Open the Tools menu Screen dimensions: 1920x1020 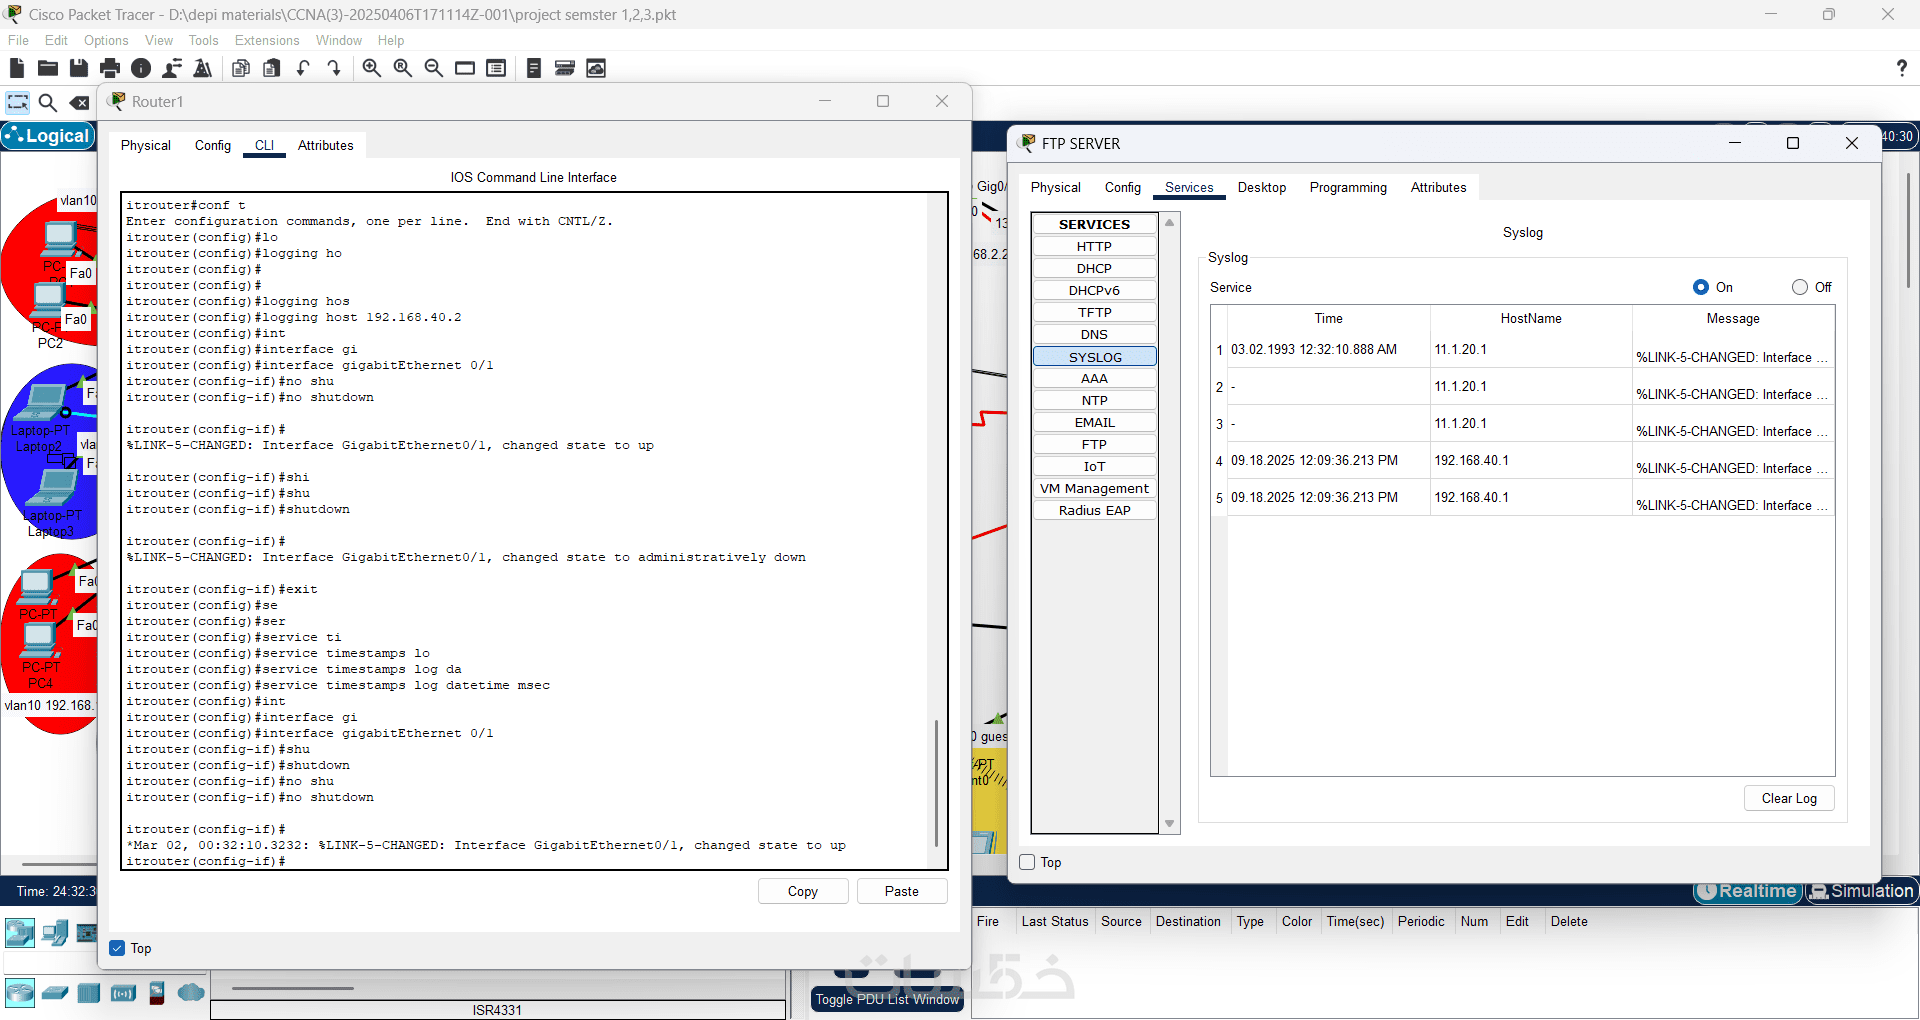tap(203, 40)
